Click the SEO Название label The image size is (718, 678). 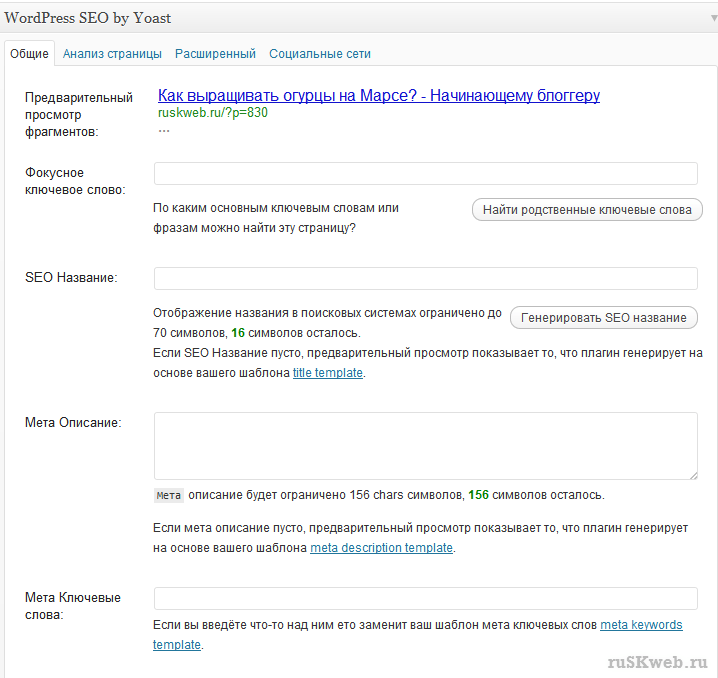click(x=71, y=277)
